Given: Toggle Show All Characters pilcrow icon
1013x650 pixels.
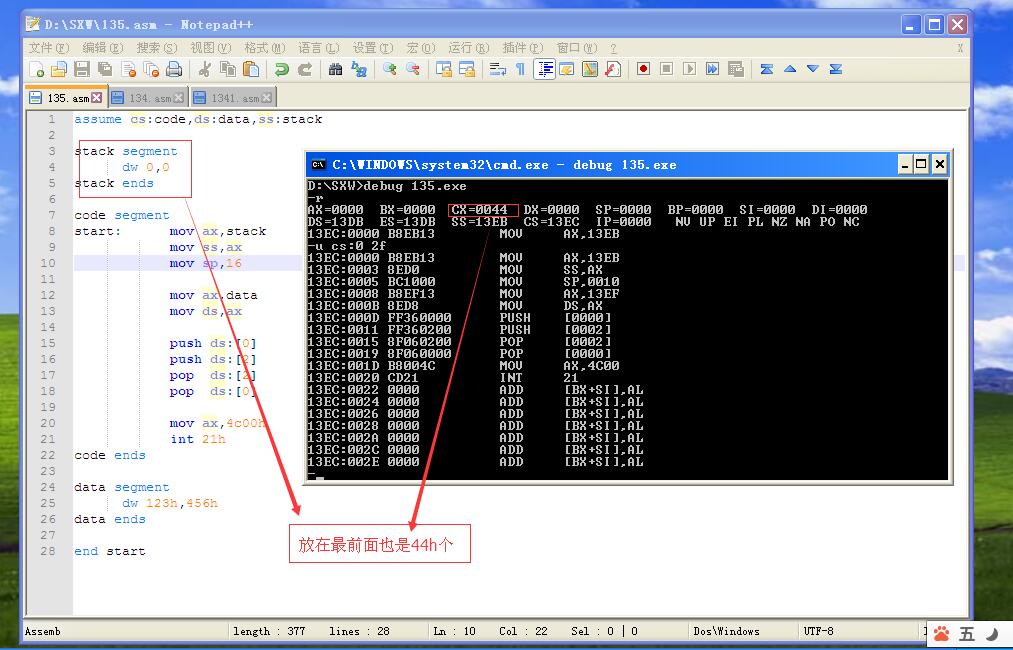Looking at the screenshot, I should [x=520, y=69].
